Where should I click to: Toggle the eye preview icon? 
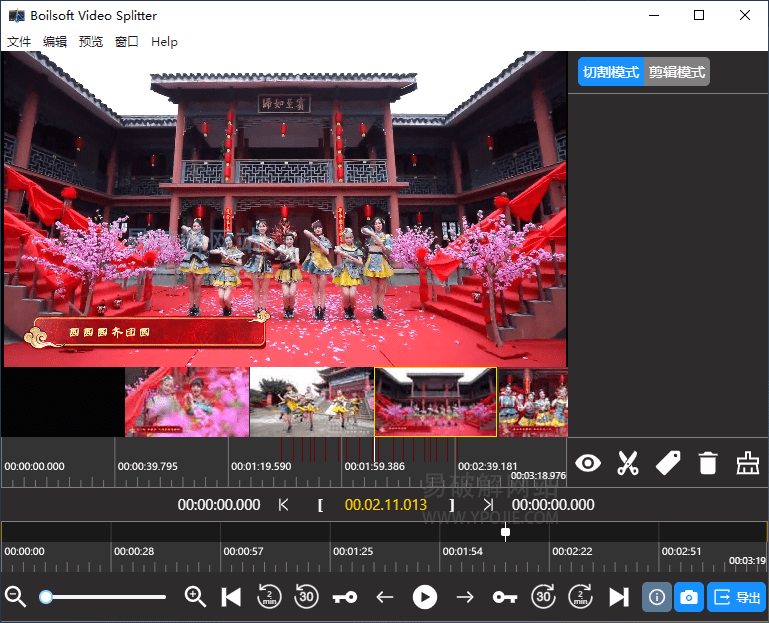pos(588,463)
